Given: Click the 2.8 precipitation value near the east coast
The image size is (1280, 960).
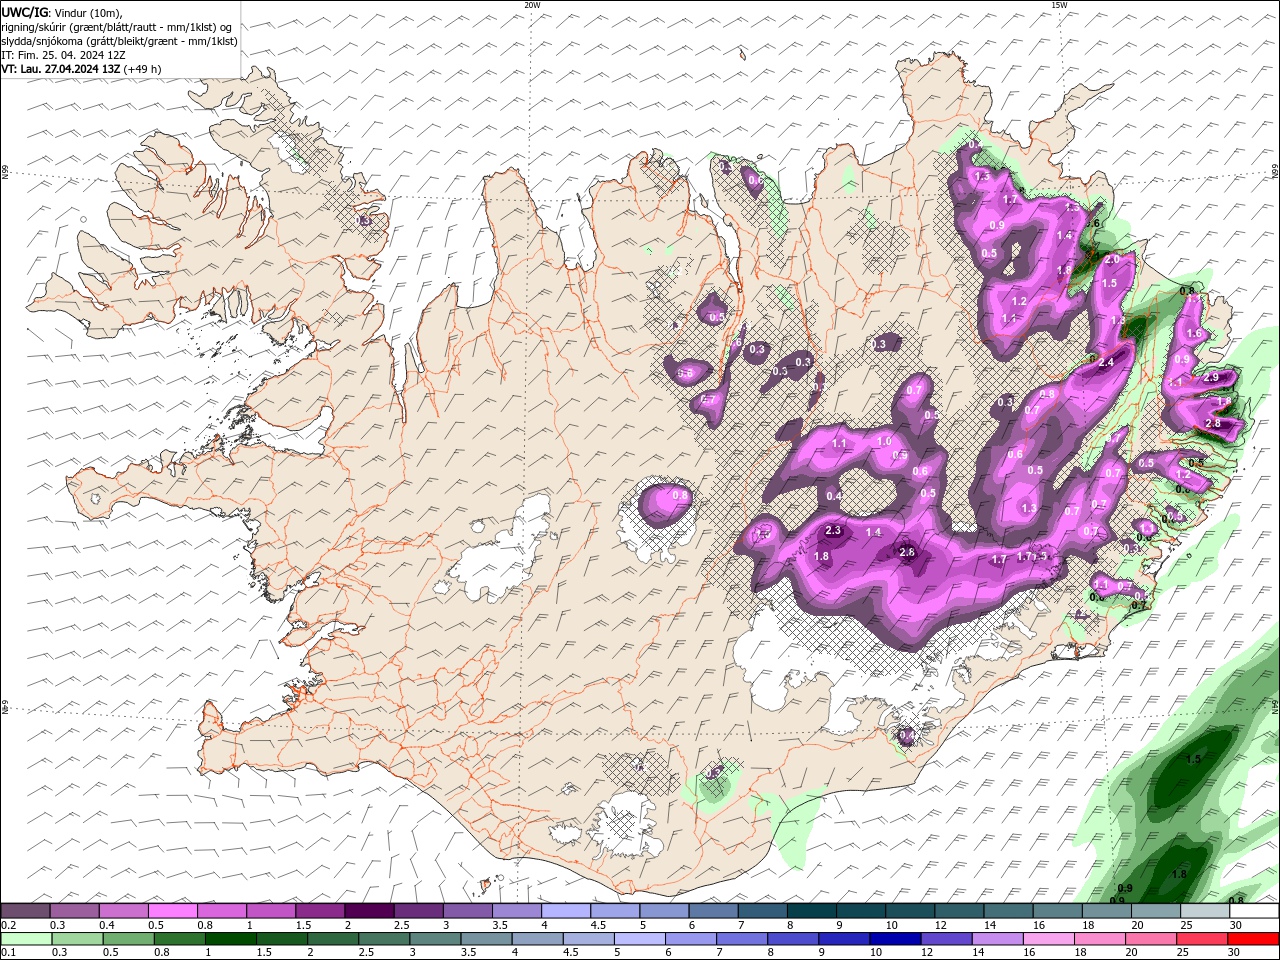Looking at the screenshot, I should point(1213,424).
